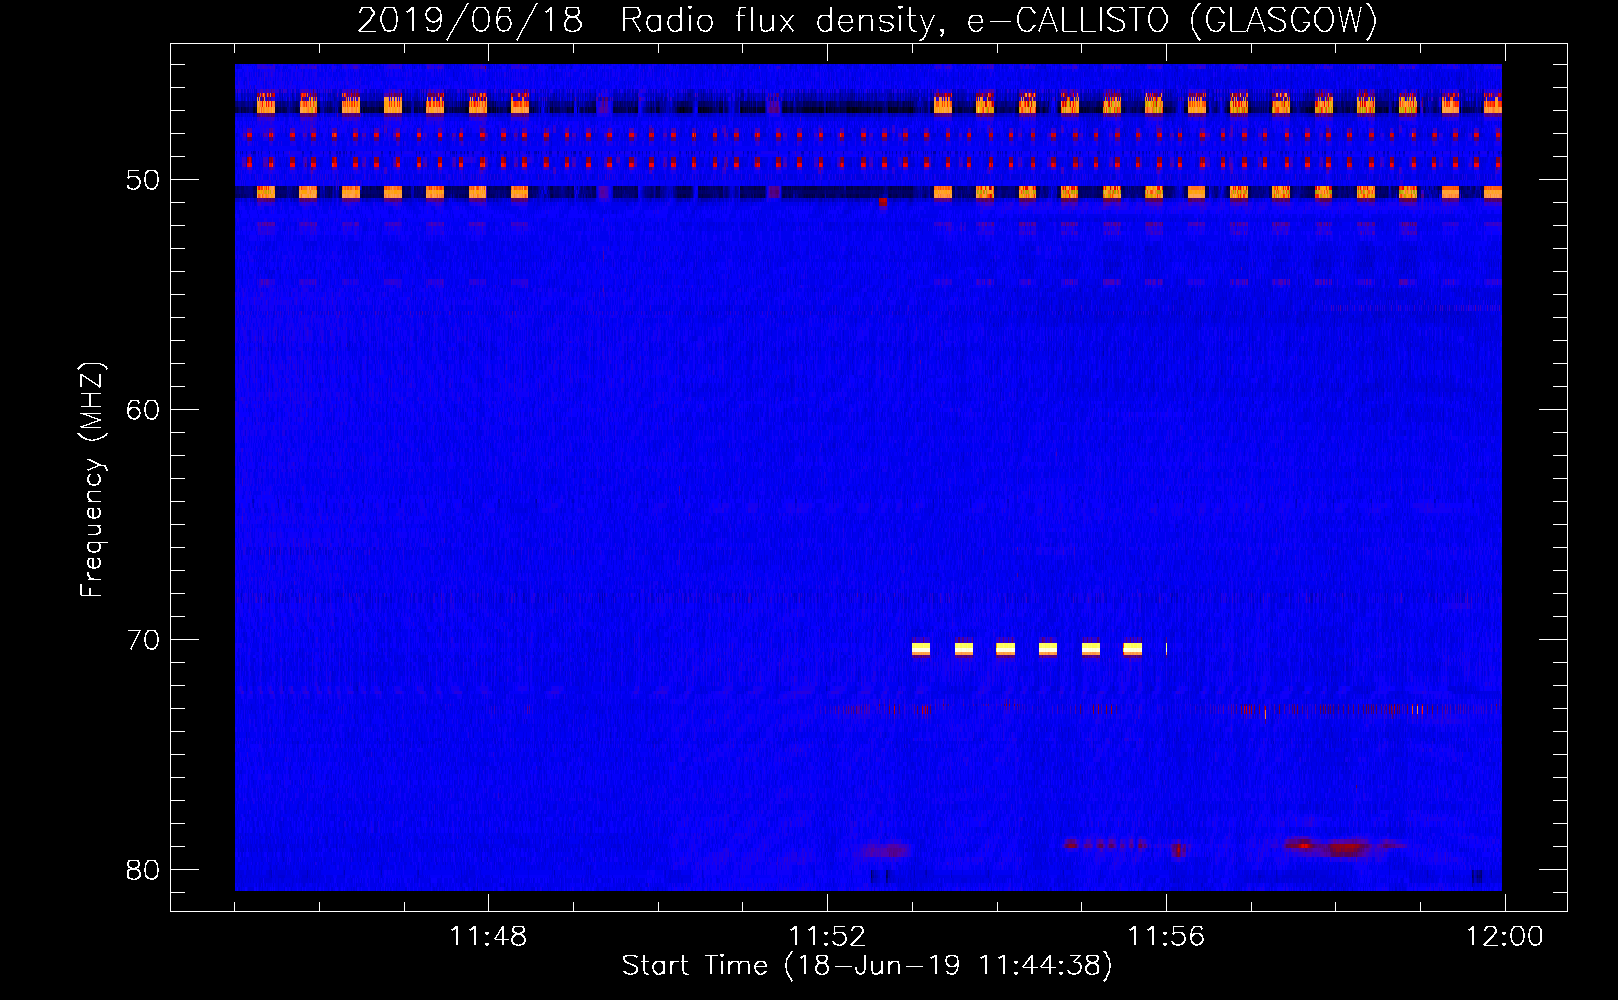Click the 12:00 time tick label
The image size is (1618, 1000).
click(1505, 936)
